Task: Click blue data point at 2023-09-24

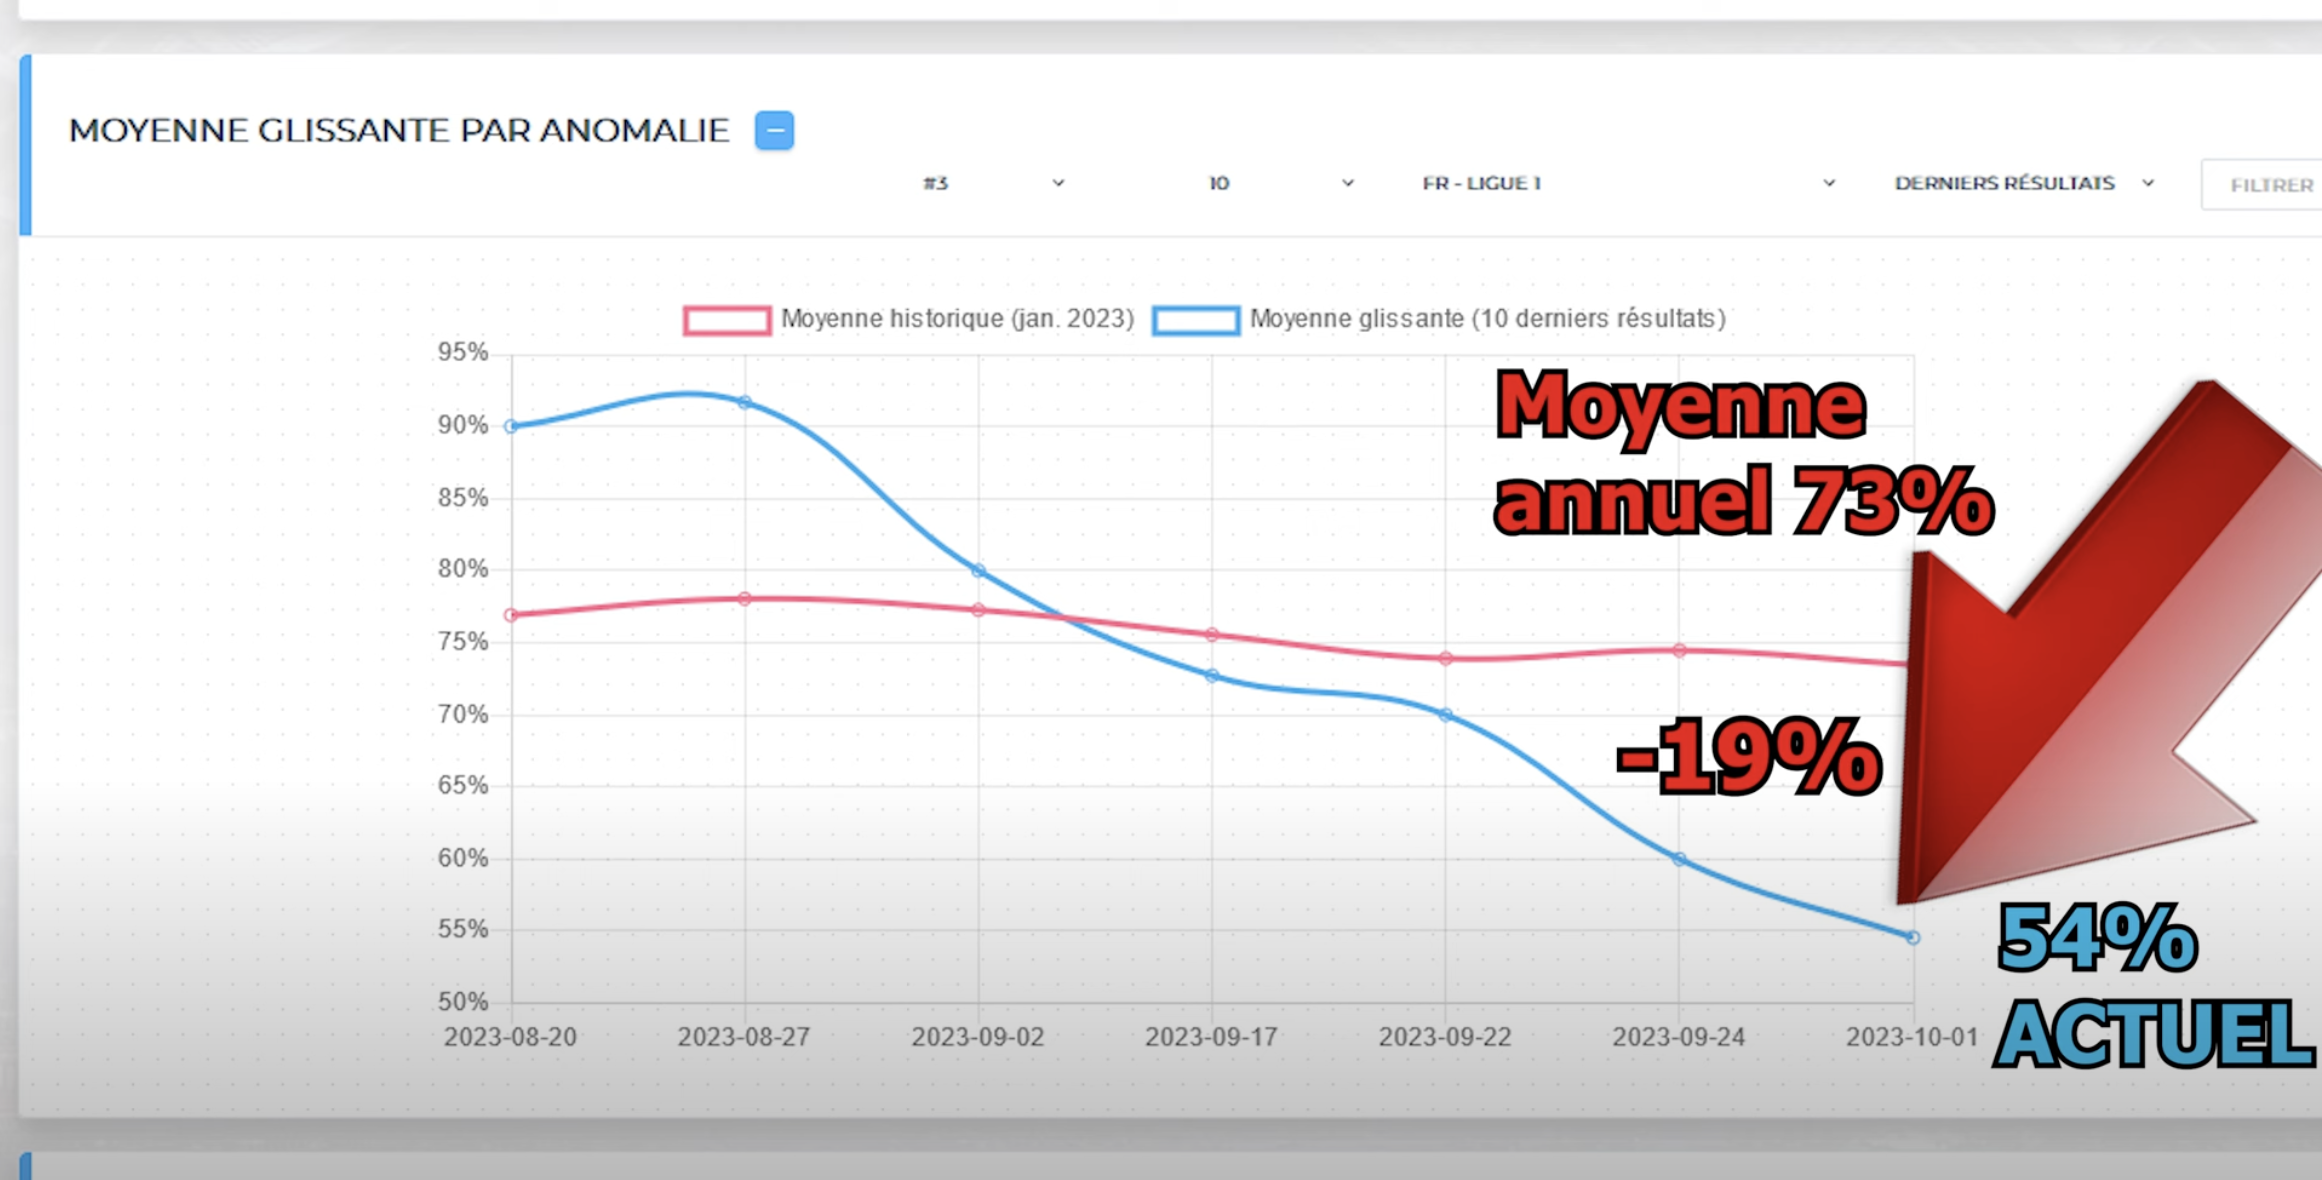Action: tap(1680, 859)
